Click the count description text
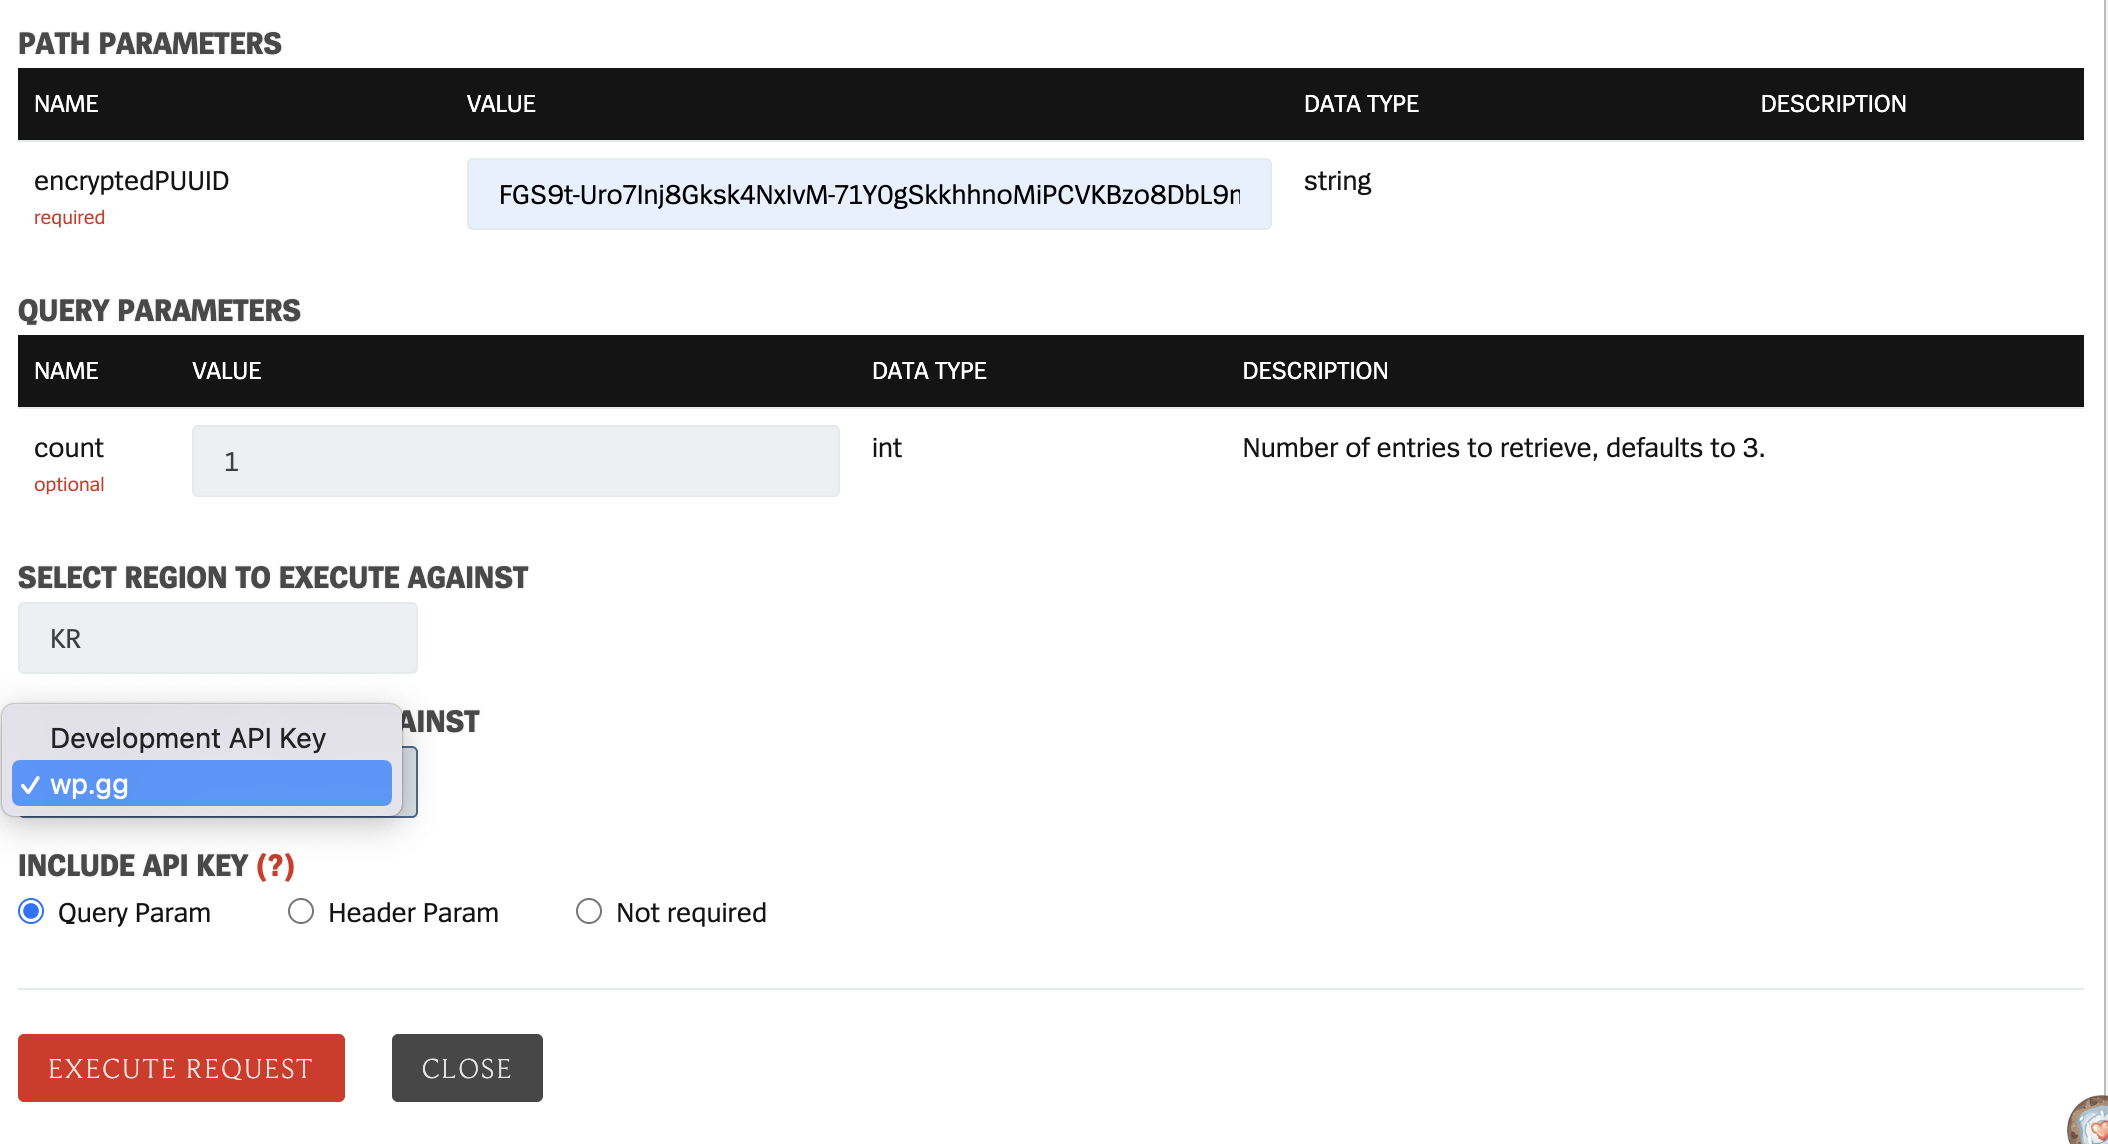The image size is (2108, 1144). [x=1503, y=448]
